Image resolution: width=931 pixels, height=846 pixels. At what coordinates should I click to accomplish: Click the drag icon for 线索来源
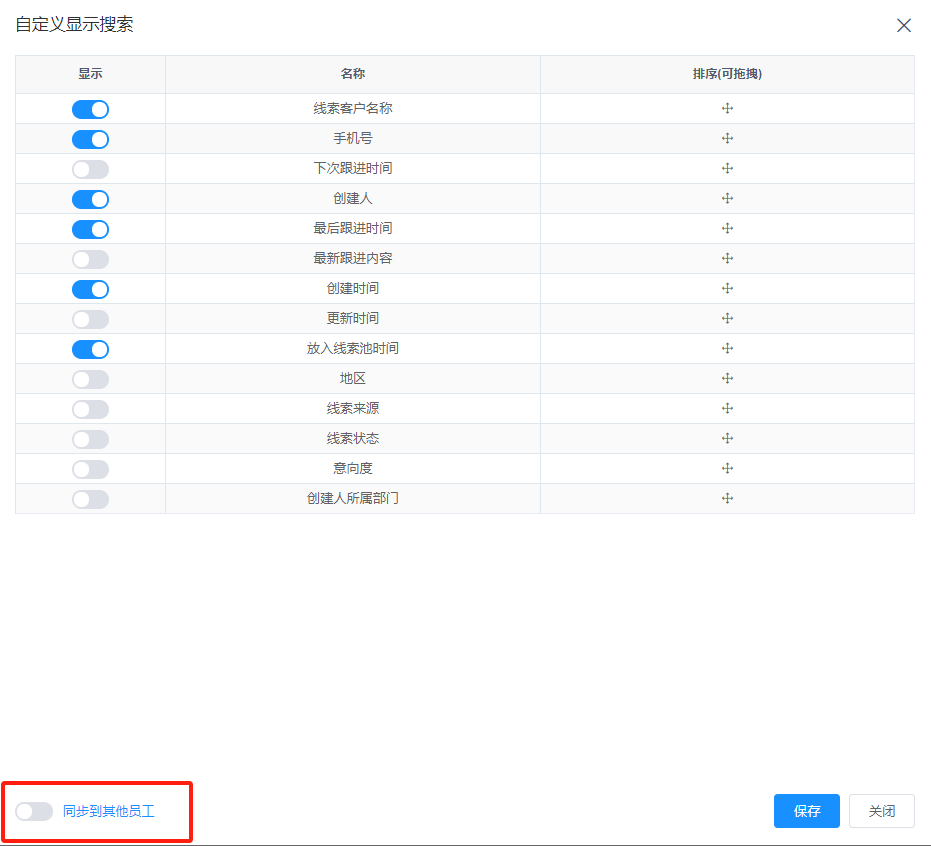coord(727,409)
